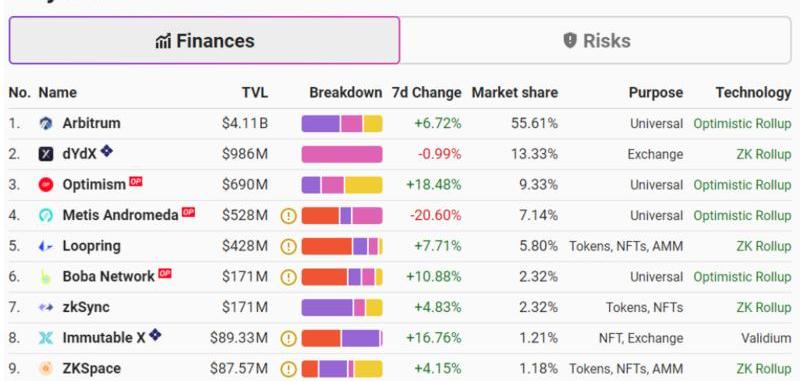
Task: Click the red Optimism logo icon
Action: pyautogui.click(x=46, y=185)
